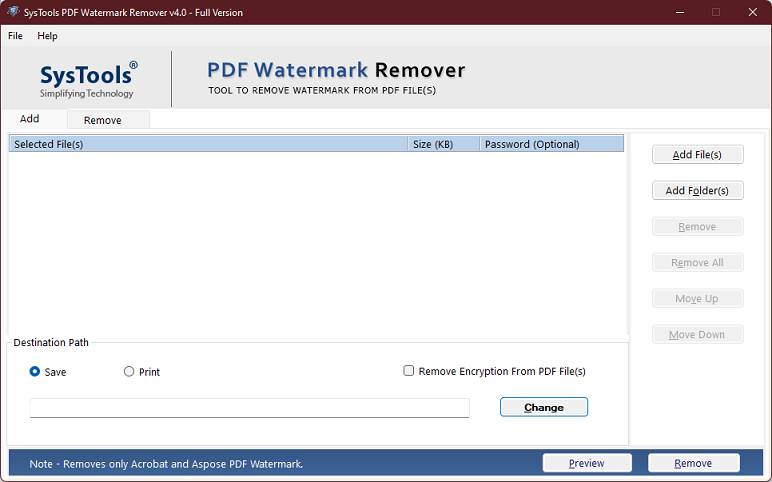Click the Selected File(s) column header
772x482 pixels.
point(208,144)
